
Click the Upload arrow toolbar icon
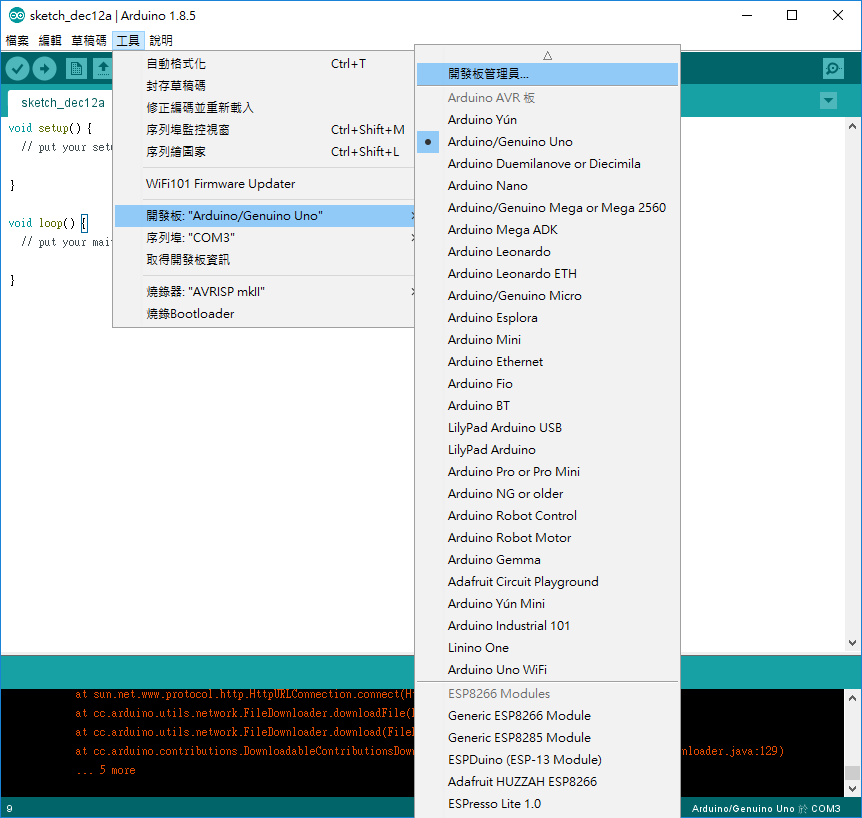point(45,69)
